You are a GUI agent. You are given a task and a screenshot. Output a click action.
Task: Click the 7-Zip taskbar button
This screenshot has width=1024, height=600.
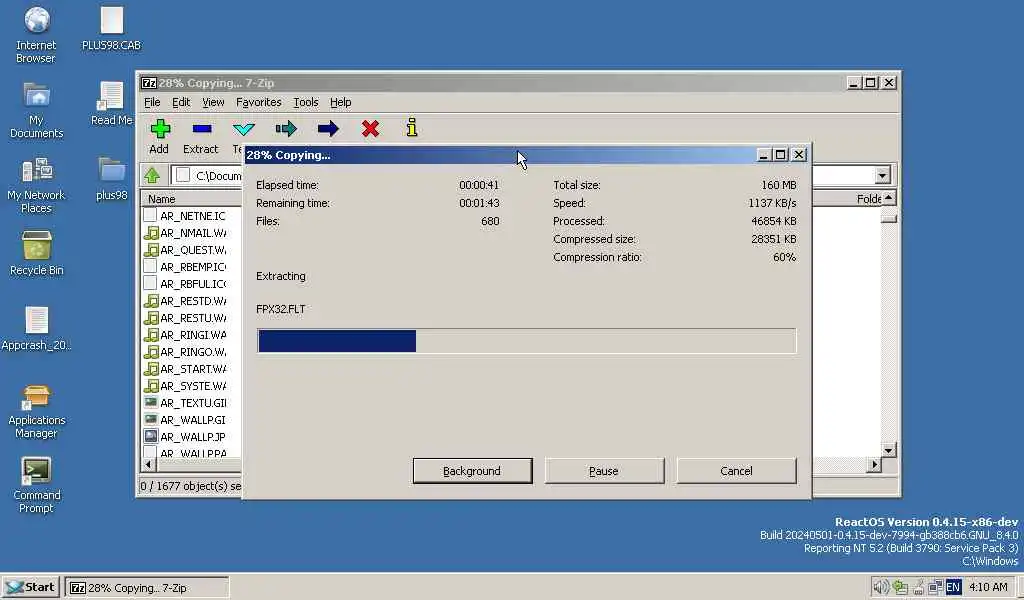[147, 588]
